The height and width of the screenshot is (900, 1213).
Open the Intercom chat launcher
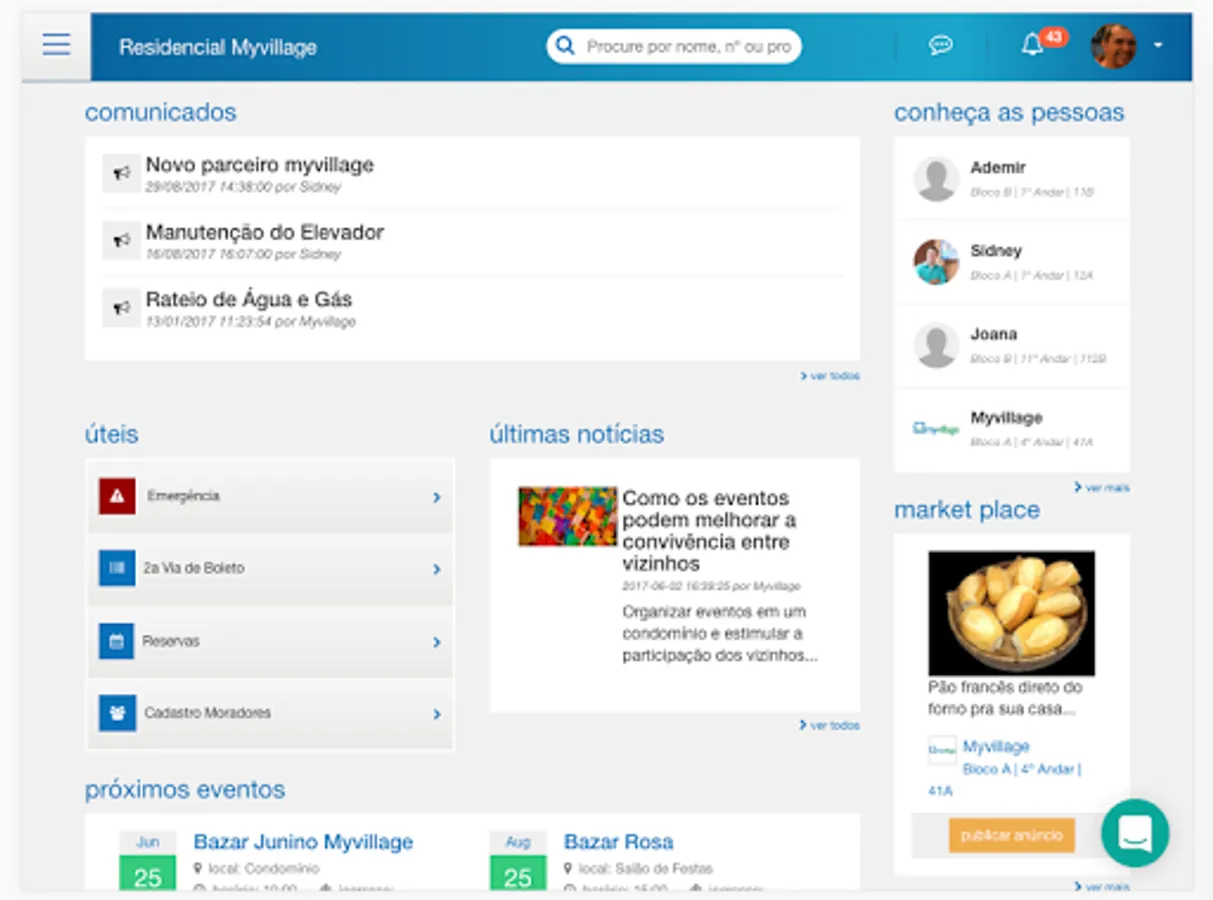tap(1135, 833)
